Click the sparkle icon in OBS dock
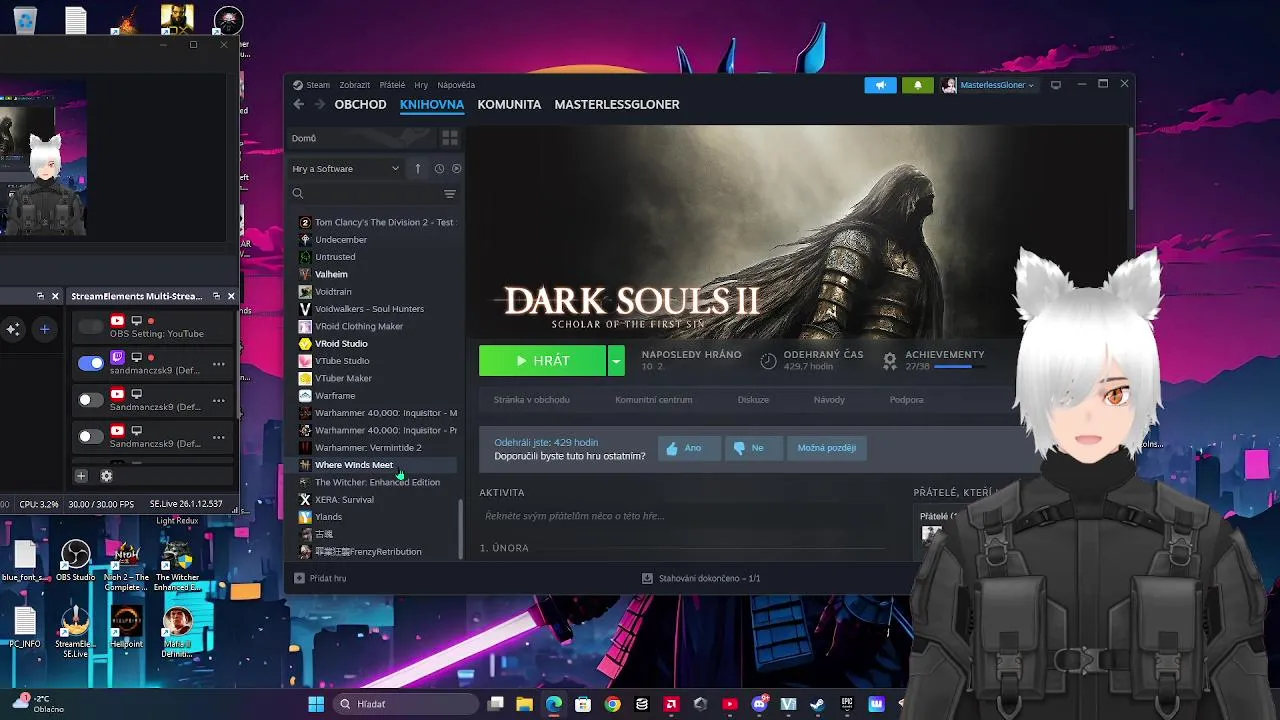 click(x=12, y=329)
